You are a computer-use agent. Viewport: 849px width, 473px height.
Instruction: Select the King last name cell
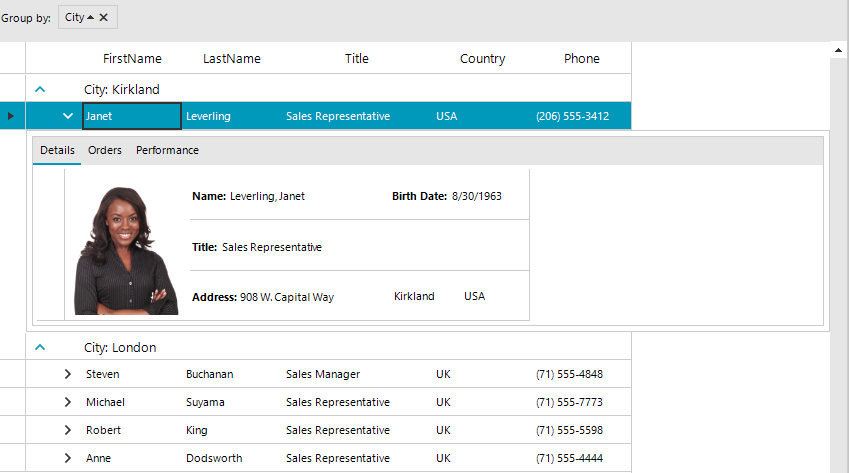[x=232, y=430]
